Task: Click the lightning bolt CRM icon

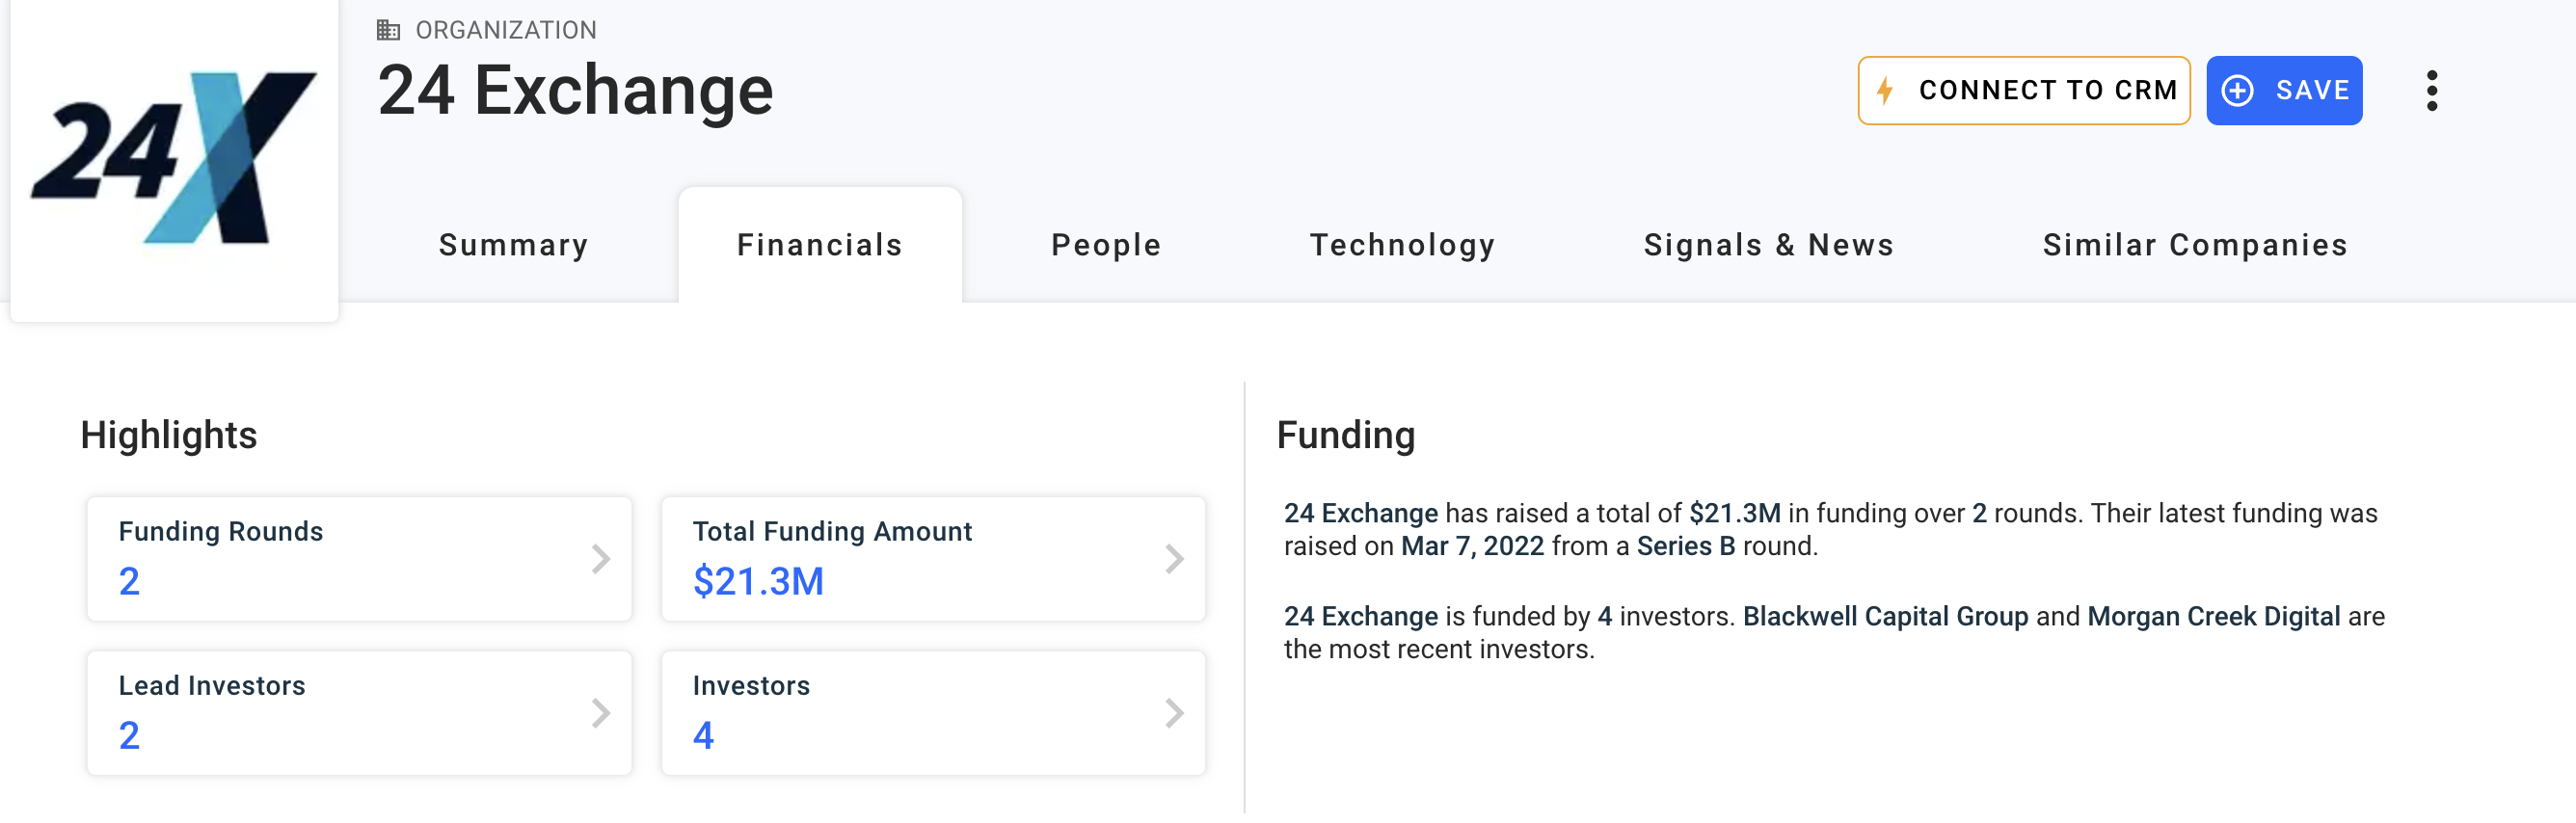Action: [1885, 90]
